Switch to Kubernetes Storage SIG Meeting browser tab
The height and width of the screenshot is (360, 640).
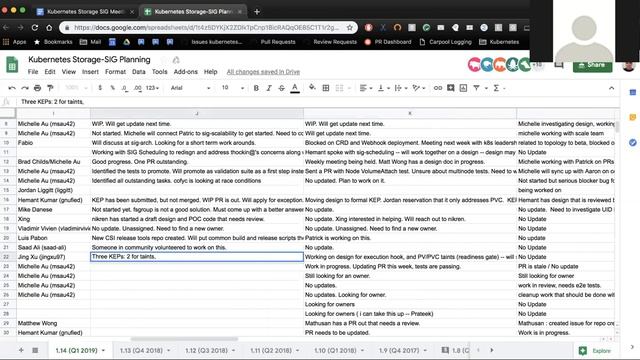click(85, 11)
